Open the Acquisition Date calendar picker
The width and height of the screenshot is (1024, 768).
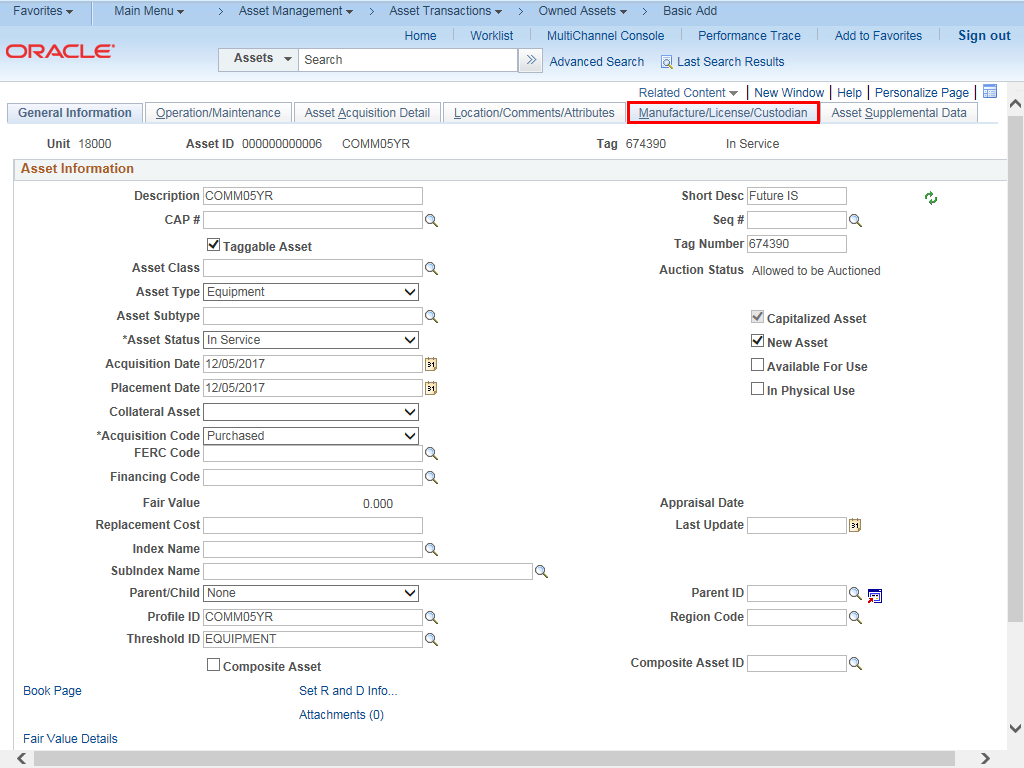tap(431, 364)
